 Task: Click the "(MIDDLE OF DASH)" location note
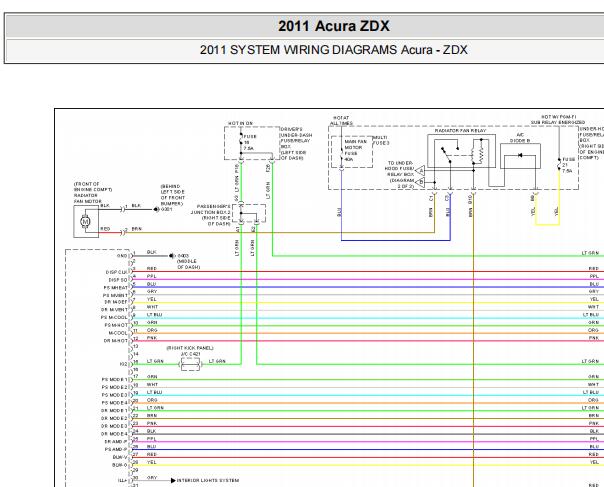(188, 264)
